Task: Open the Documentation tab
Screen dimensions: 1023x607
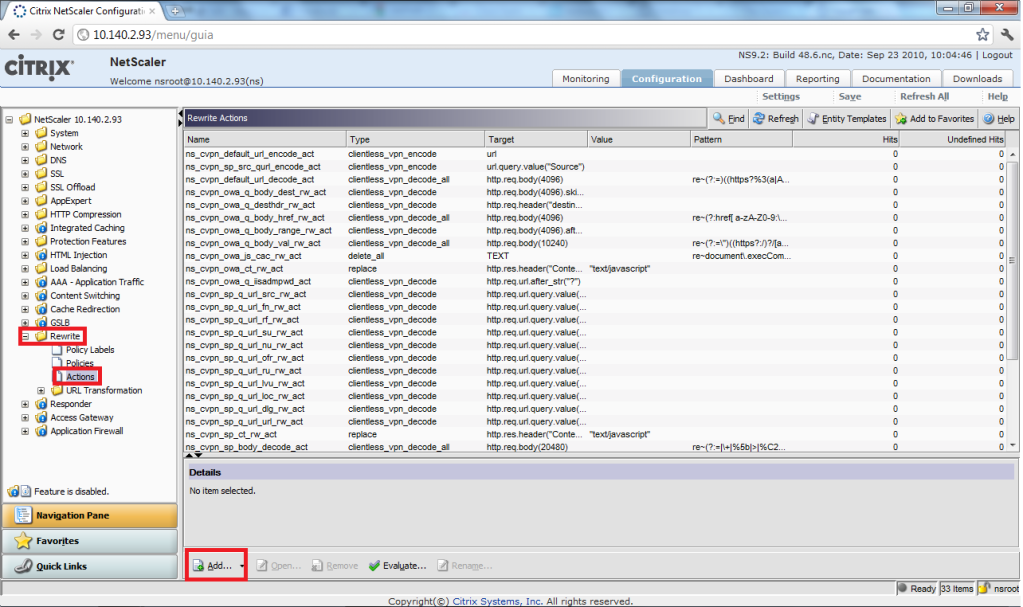Action: [896, 78]
